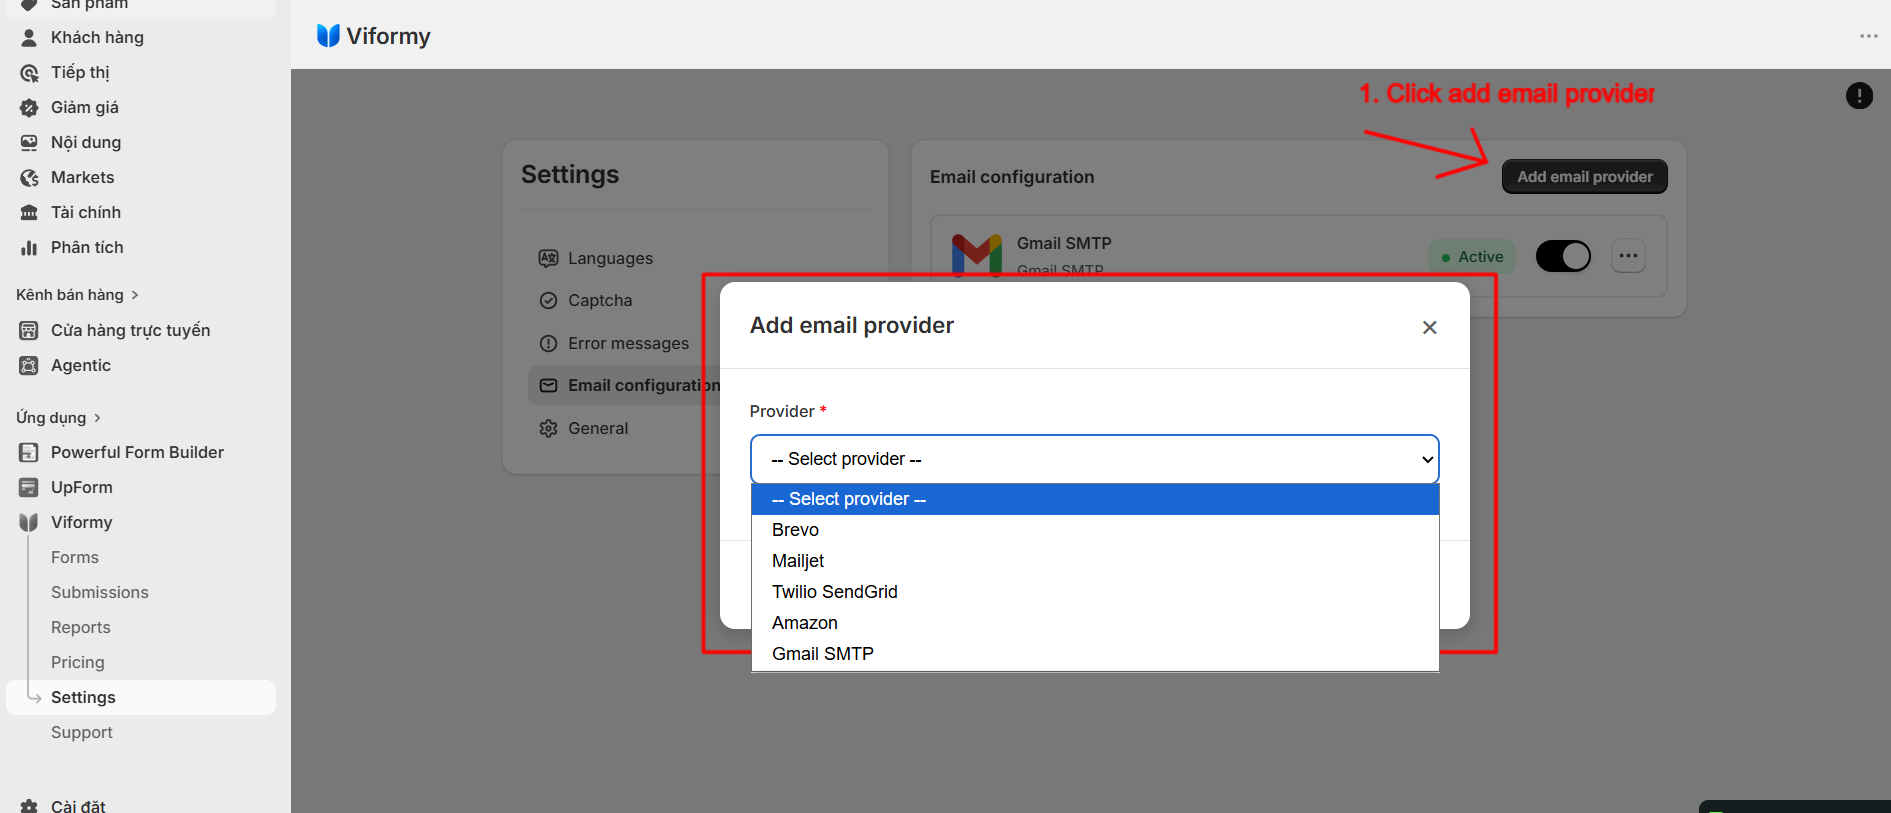The height and width of the screenshot is (813, 1891).
Task: Open General settings
Action: (598, 428)
